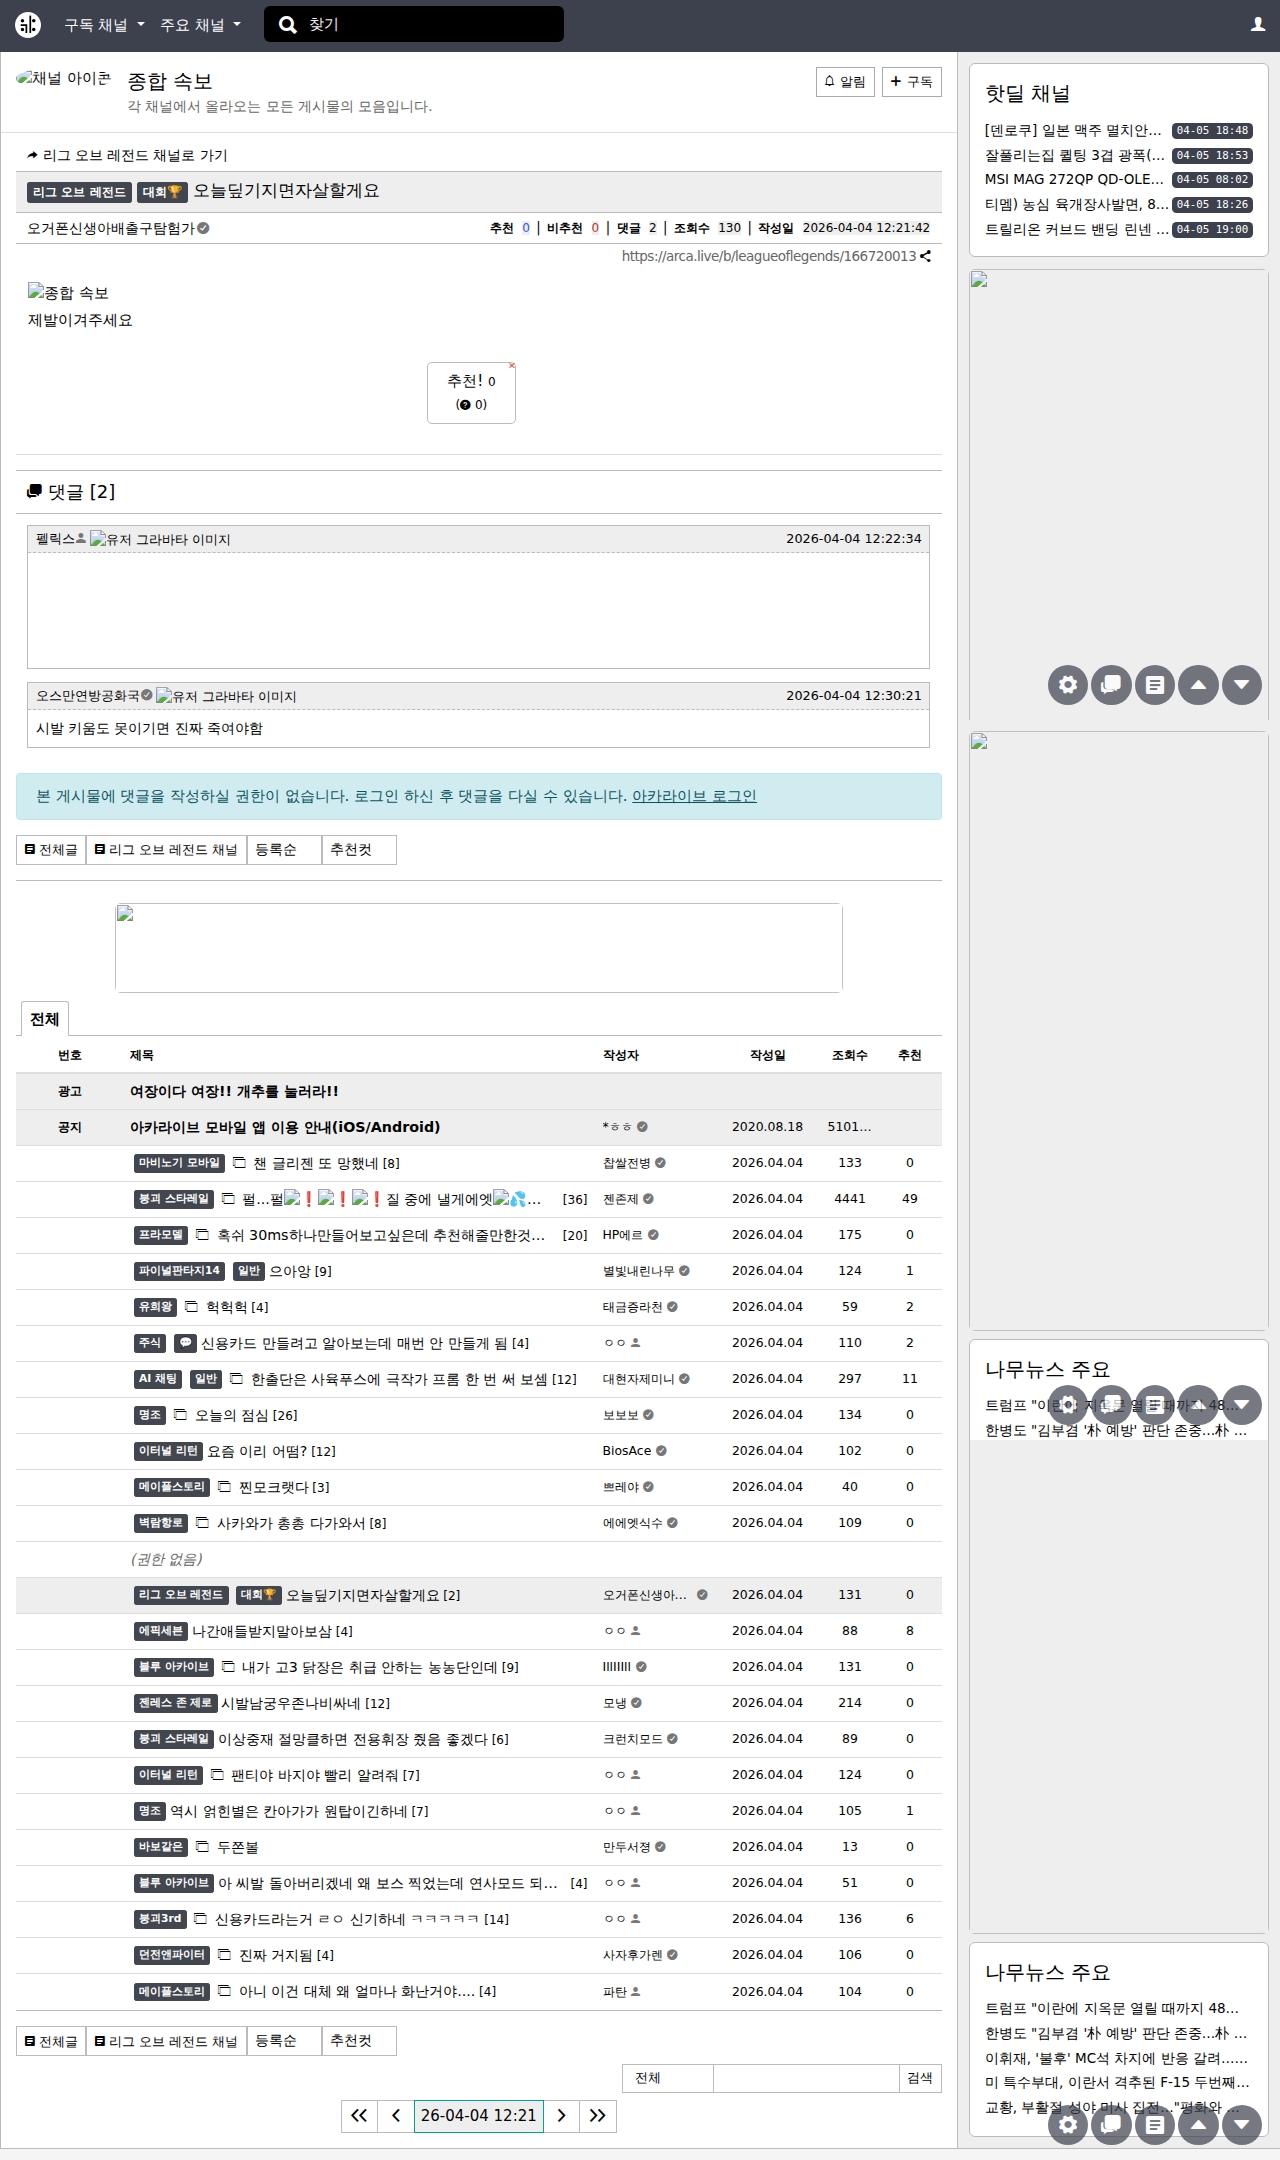Click the 종합 속보 channel title

pos(170,81)
